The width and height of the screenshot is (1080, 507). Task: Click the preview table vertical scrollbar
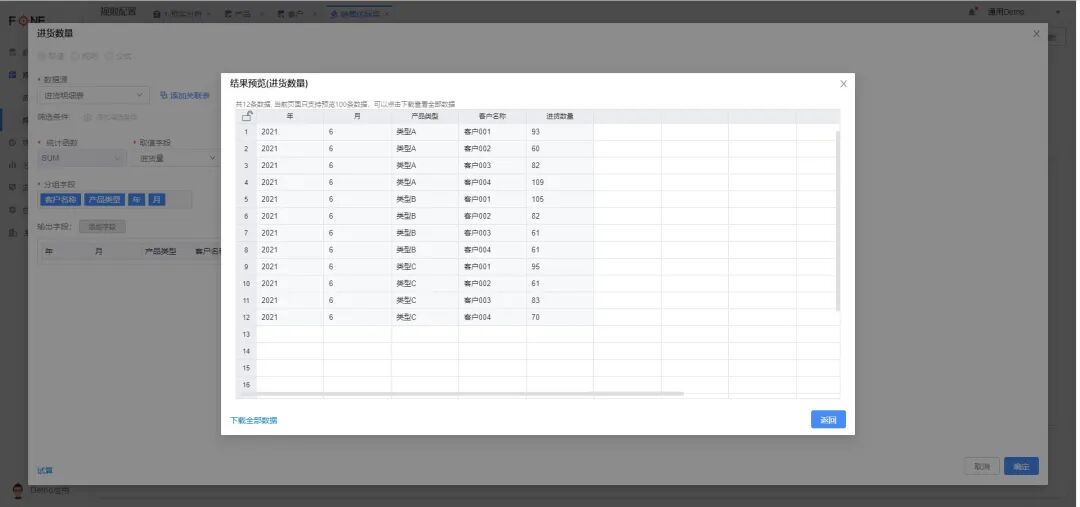pos(838,220)
